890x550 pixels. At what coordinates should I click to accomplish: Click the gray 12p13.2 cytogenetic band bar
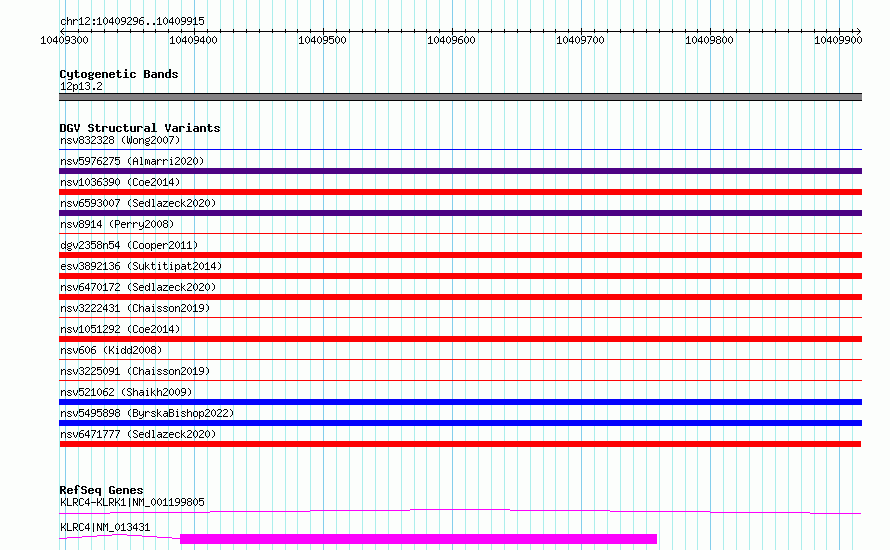coord(460,97)
